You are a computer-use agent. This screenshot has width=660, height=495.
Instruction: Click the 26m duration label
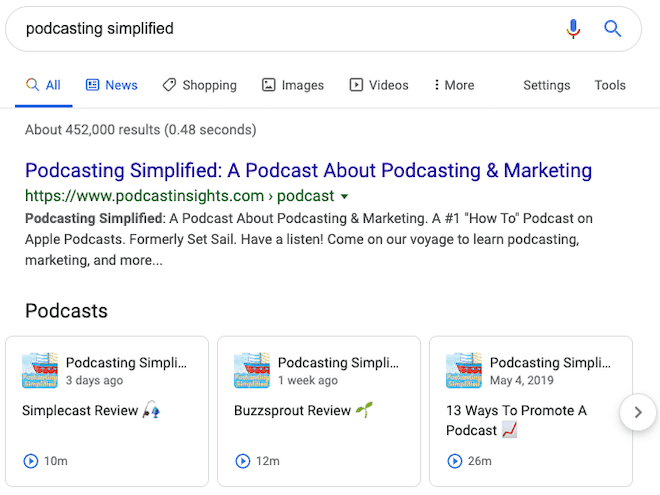point(480,461)
